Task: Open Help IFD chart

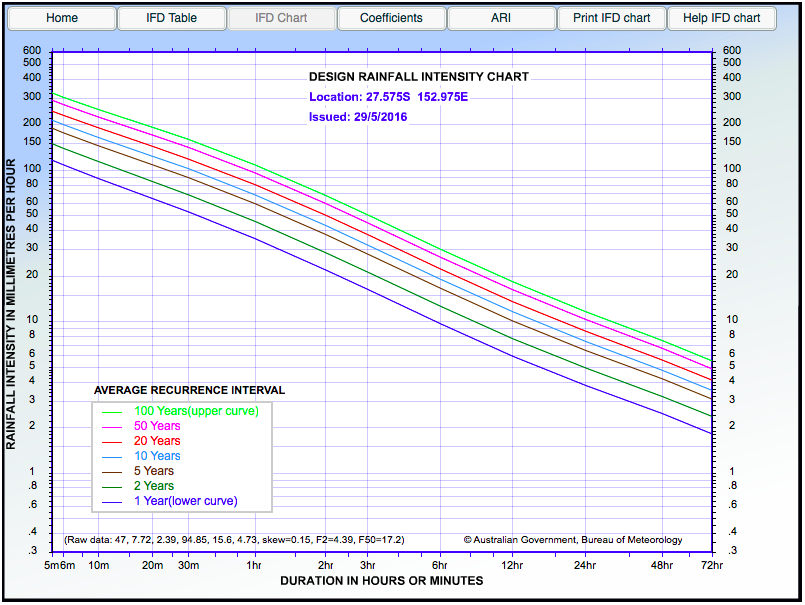Action: (721, 17)
